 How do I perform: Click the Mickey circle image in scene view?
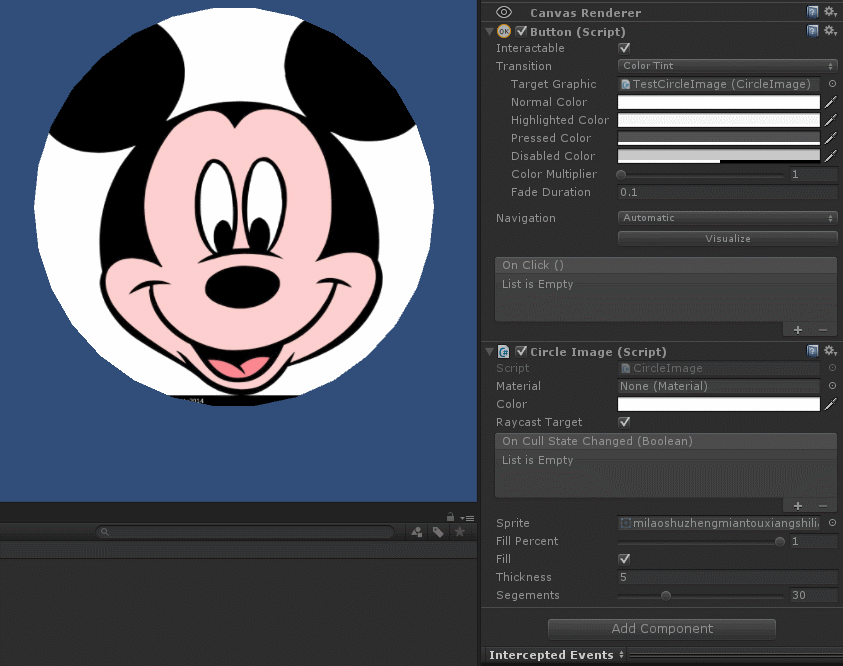[x=234, y=207]
